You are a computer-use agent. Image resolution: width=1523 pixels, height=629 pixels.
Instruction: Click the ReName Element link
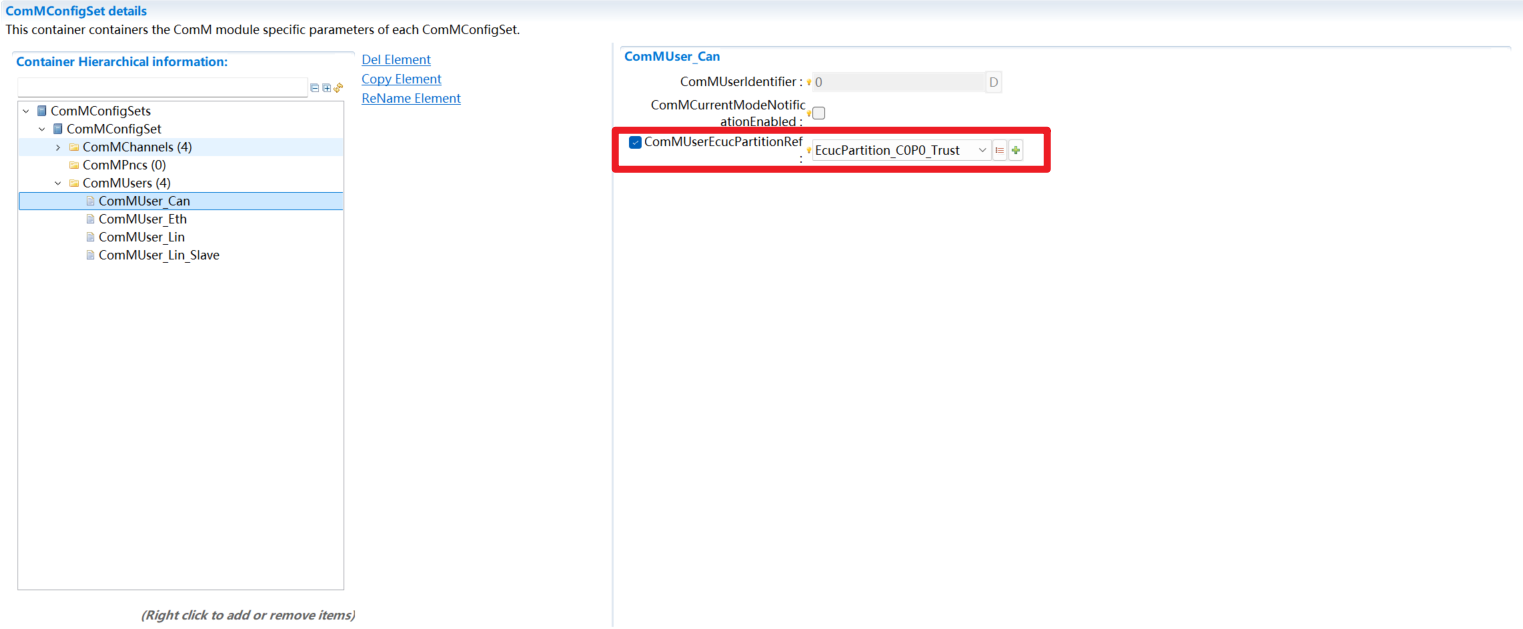pyautogui.click(x=411, y=98)
